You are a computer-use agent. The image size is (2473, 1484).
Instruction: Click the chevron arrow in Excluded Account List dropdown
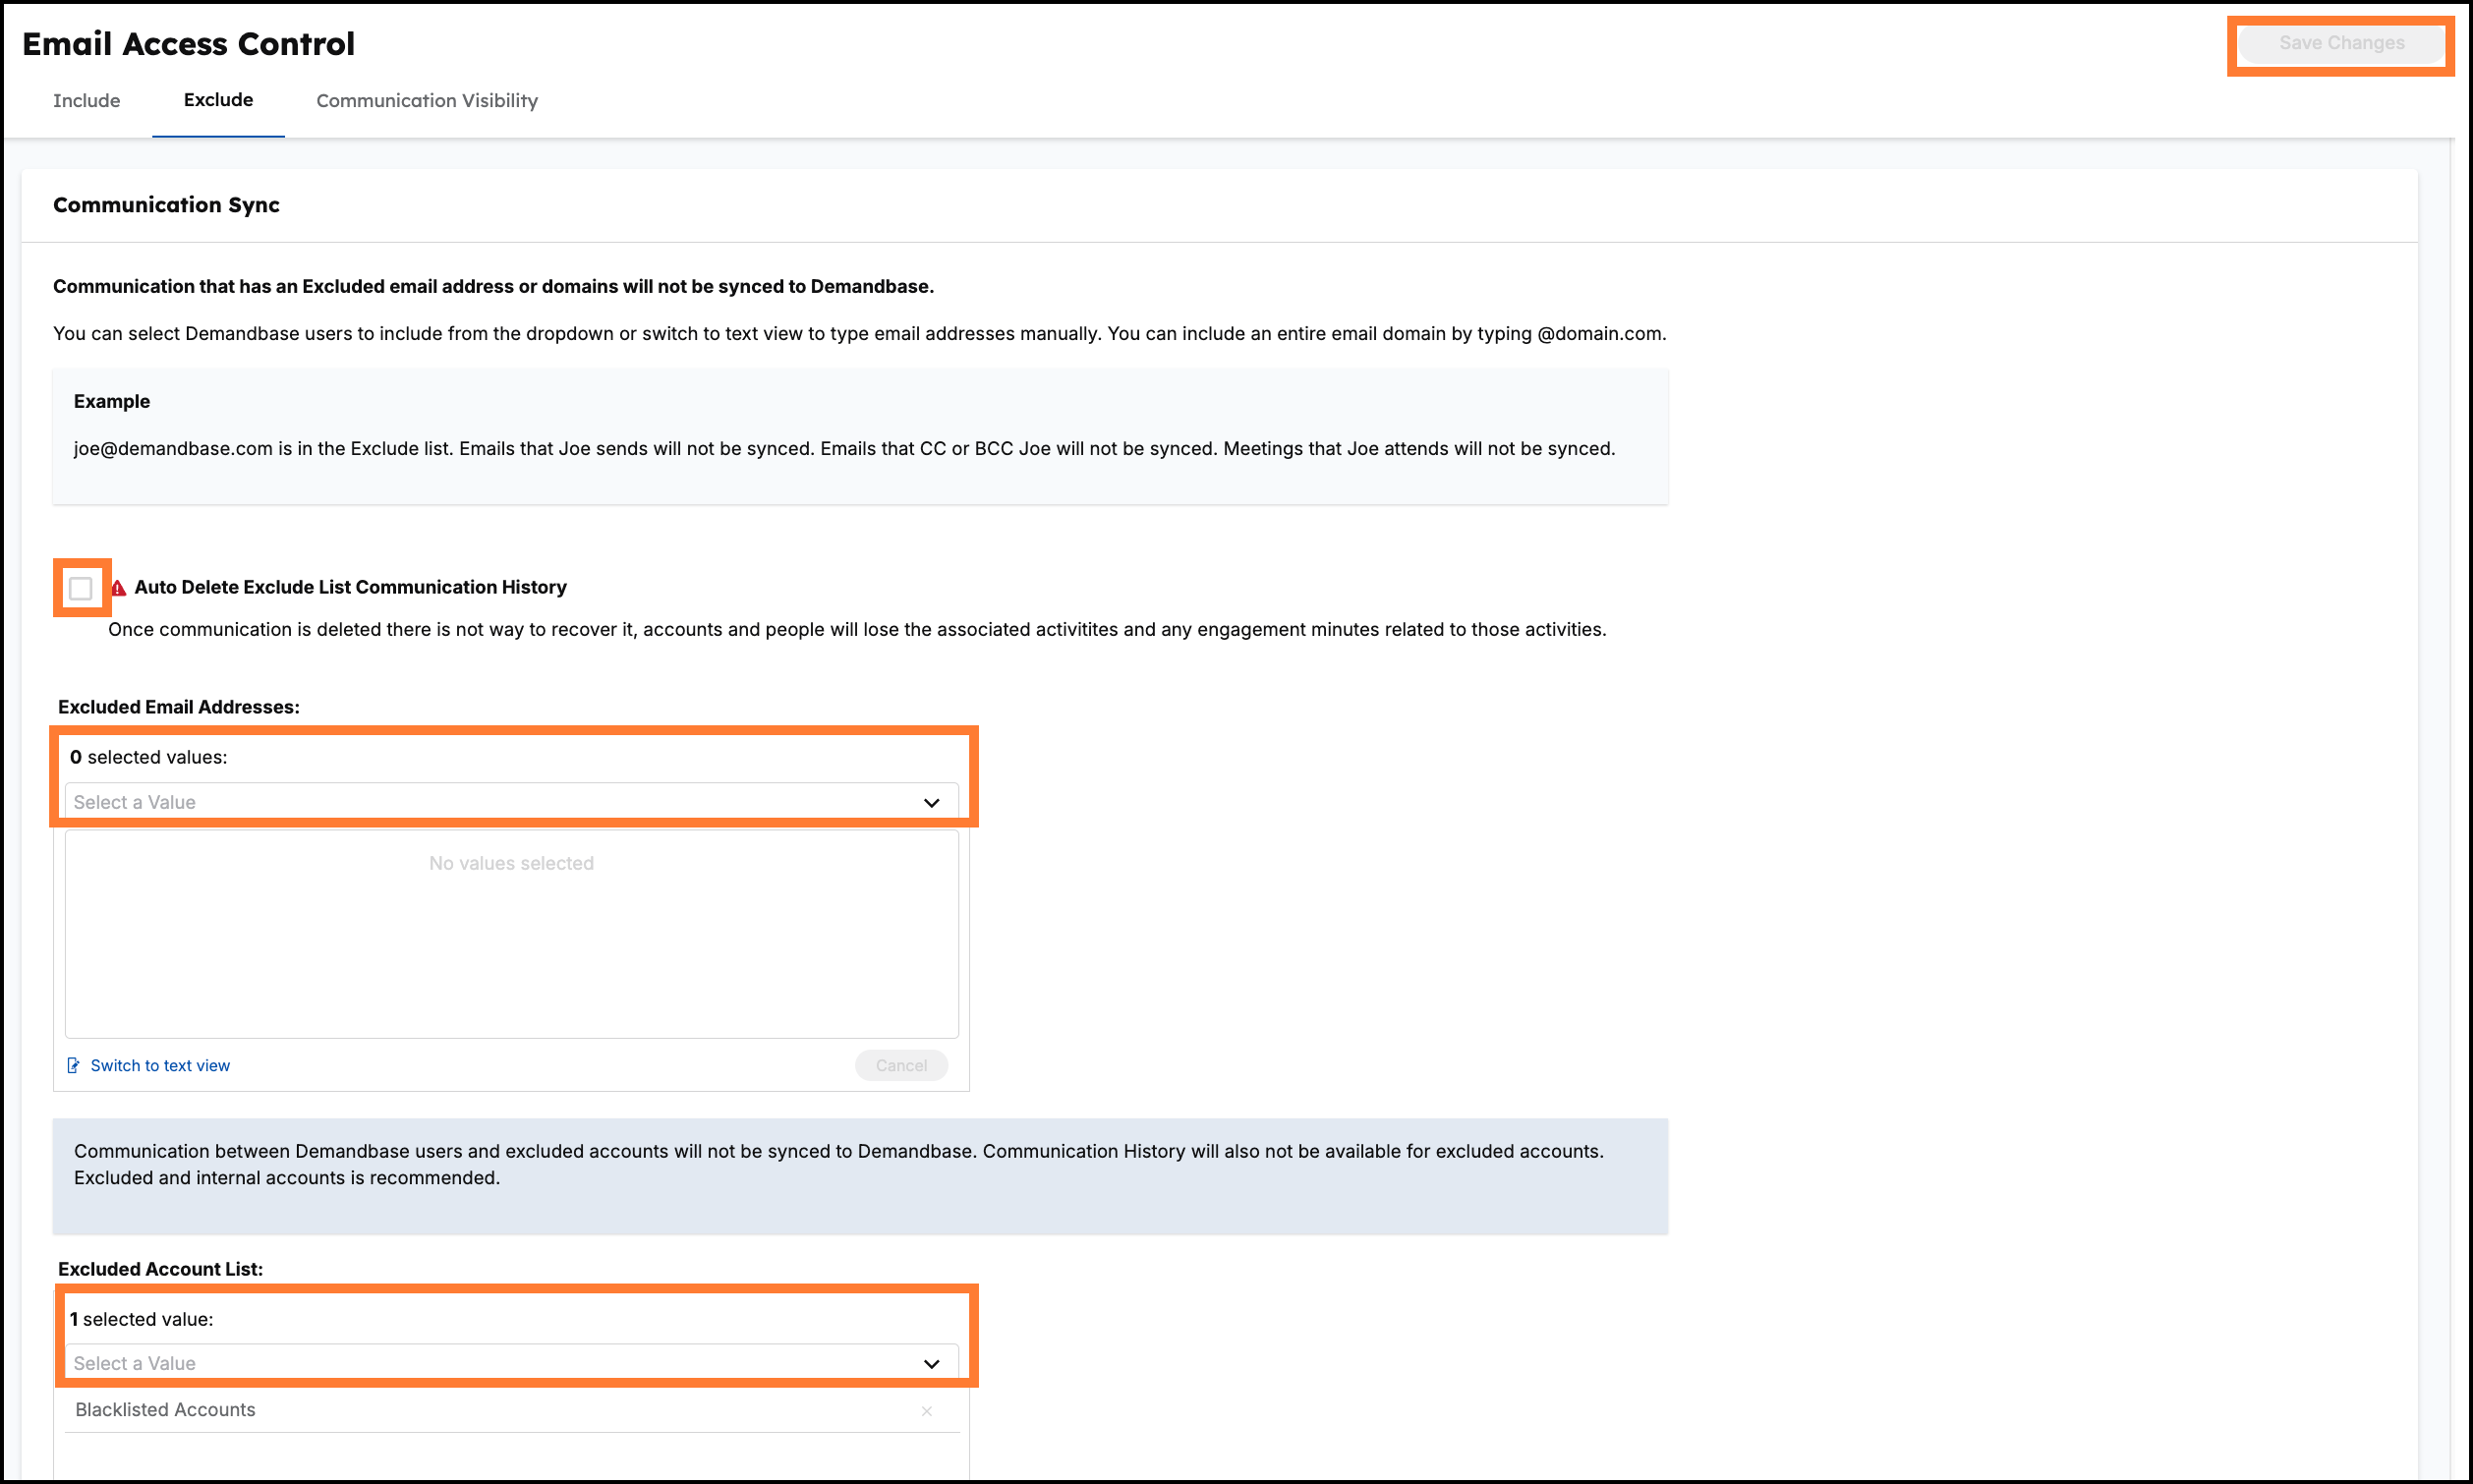click(x=931, y=1364)
